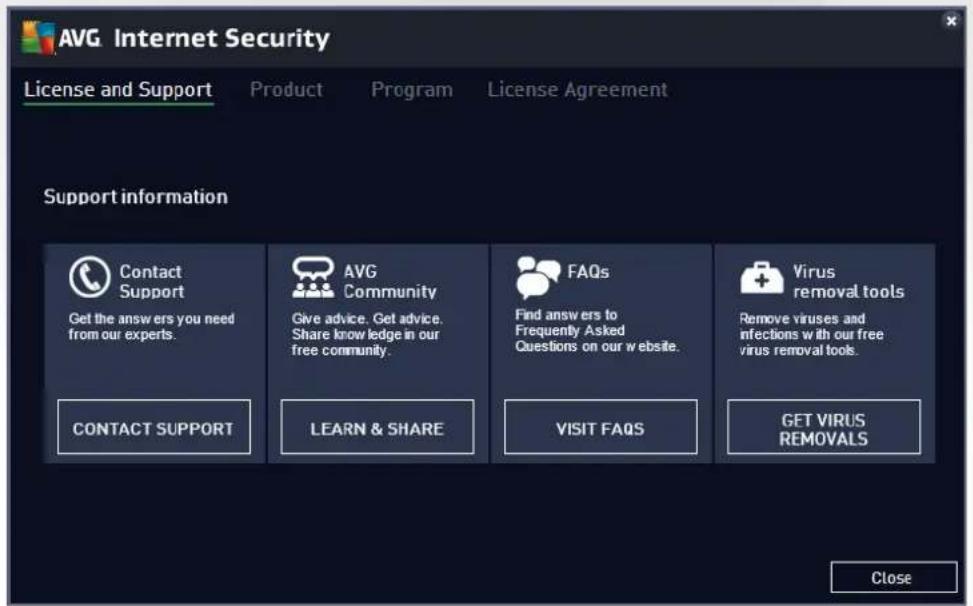
Task: Click the Contact Support phone icon
Action: pyautogui.click(x=89, y=277)
